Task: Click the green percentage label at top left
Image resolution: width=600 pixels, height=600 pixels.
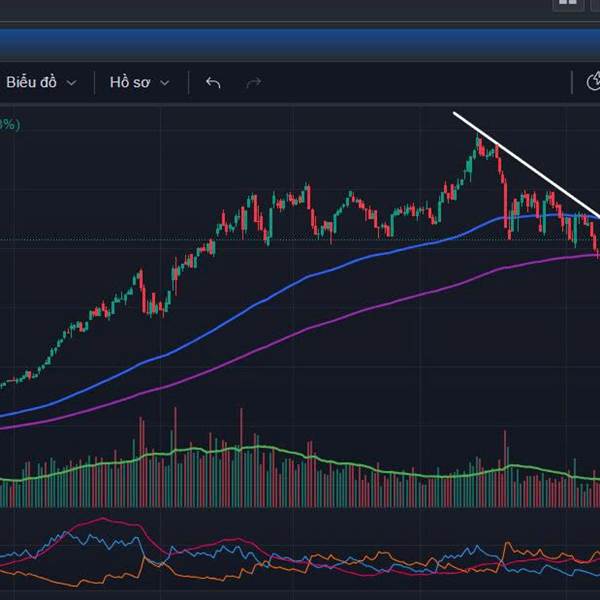Action: pos(9,125)
